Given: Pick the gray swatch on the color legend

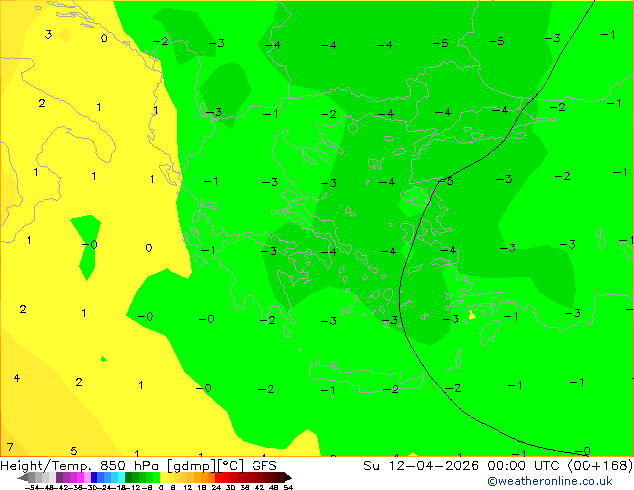Looking at the screenshot, I should coord(31,477).
